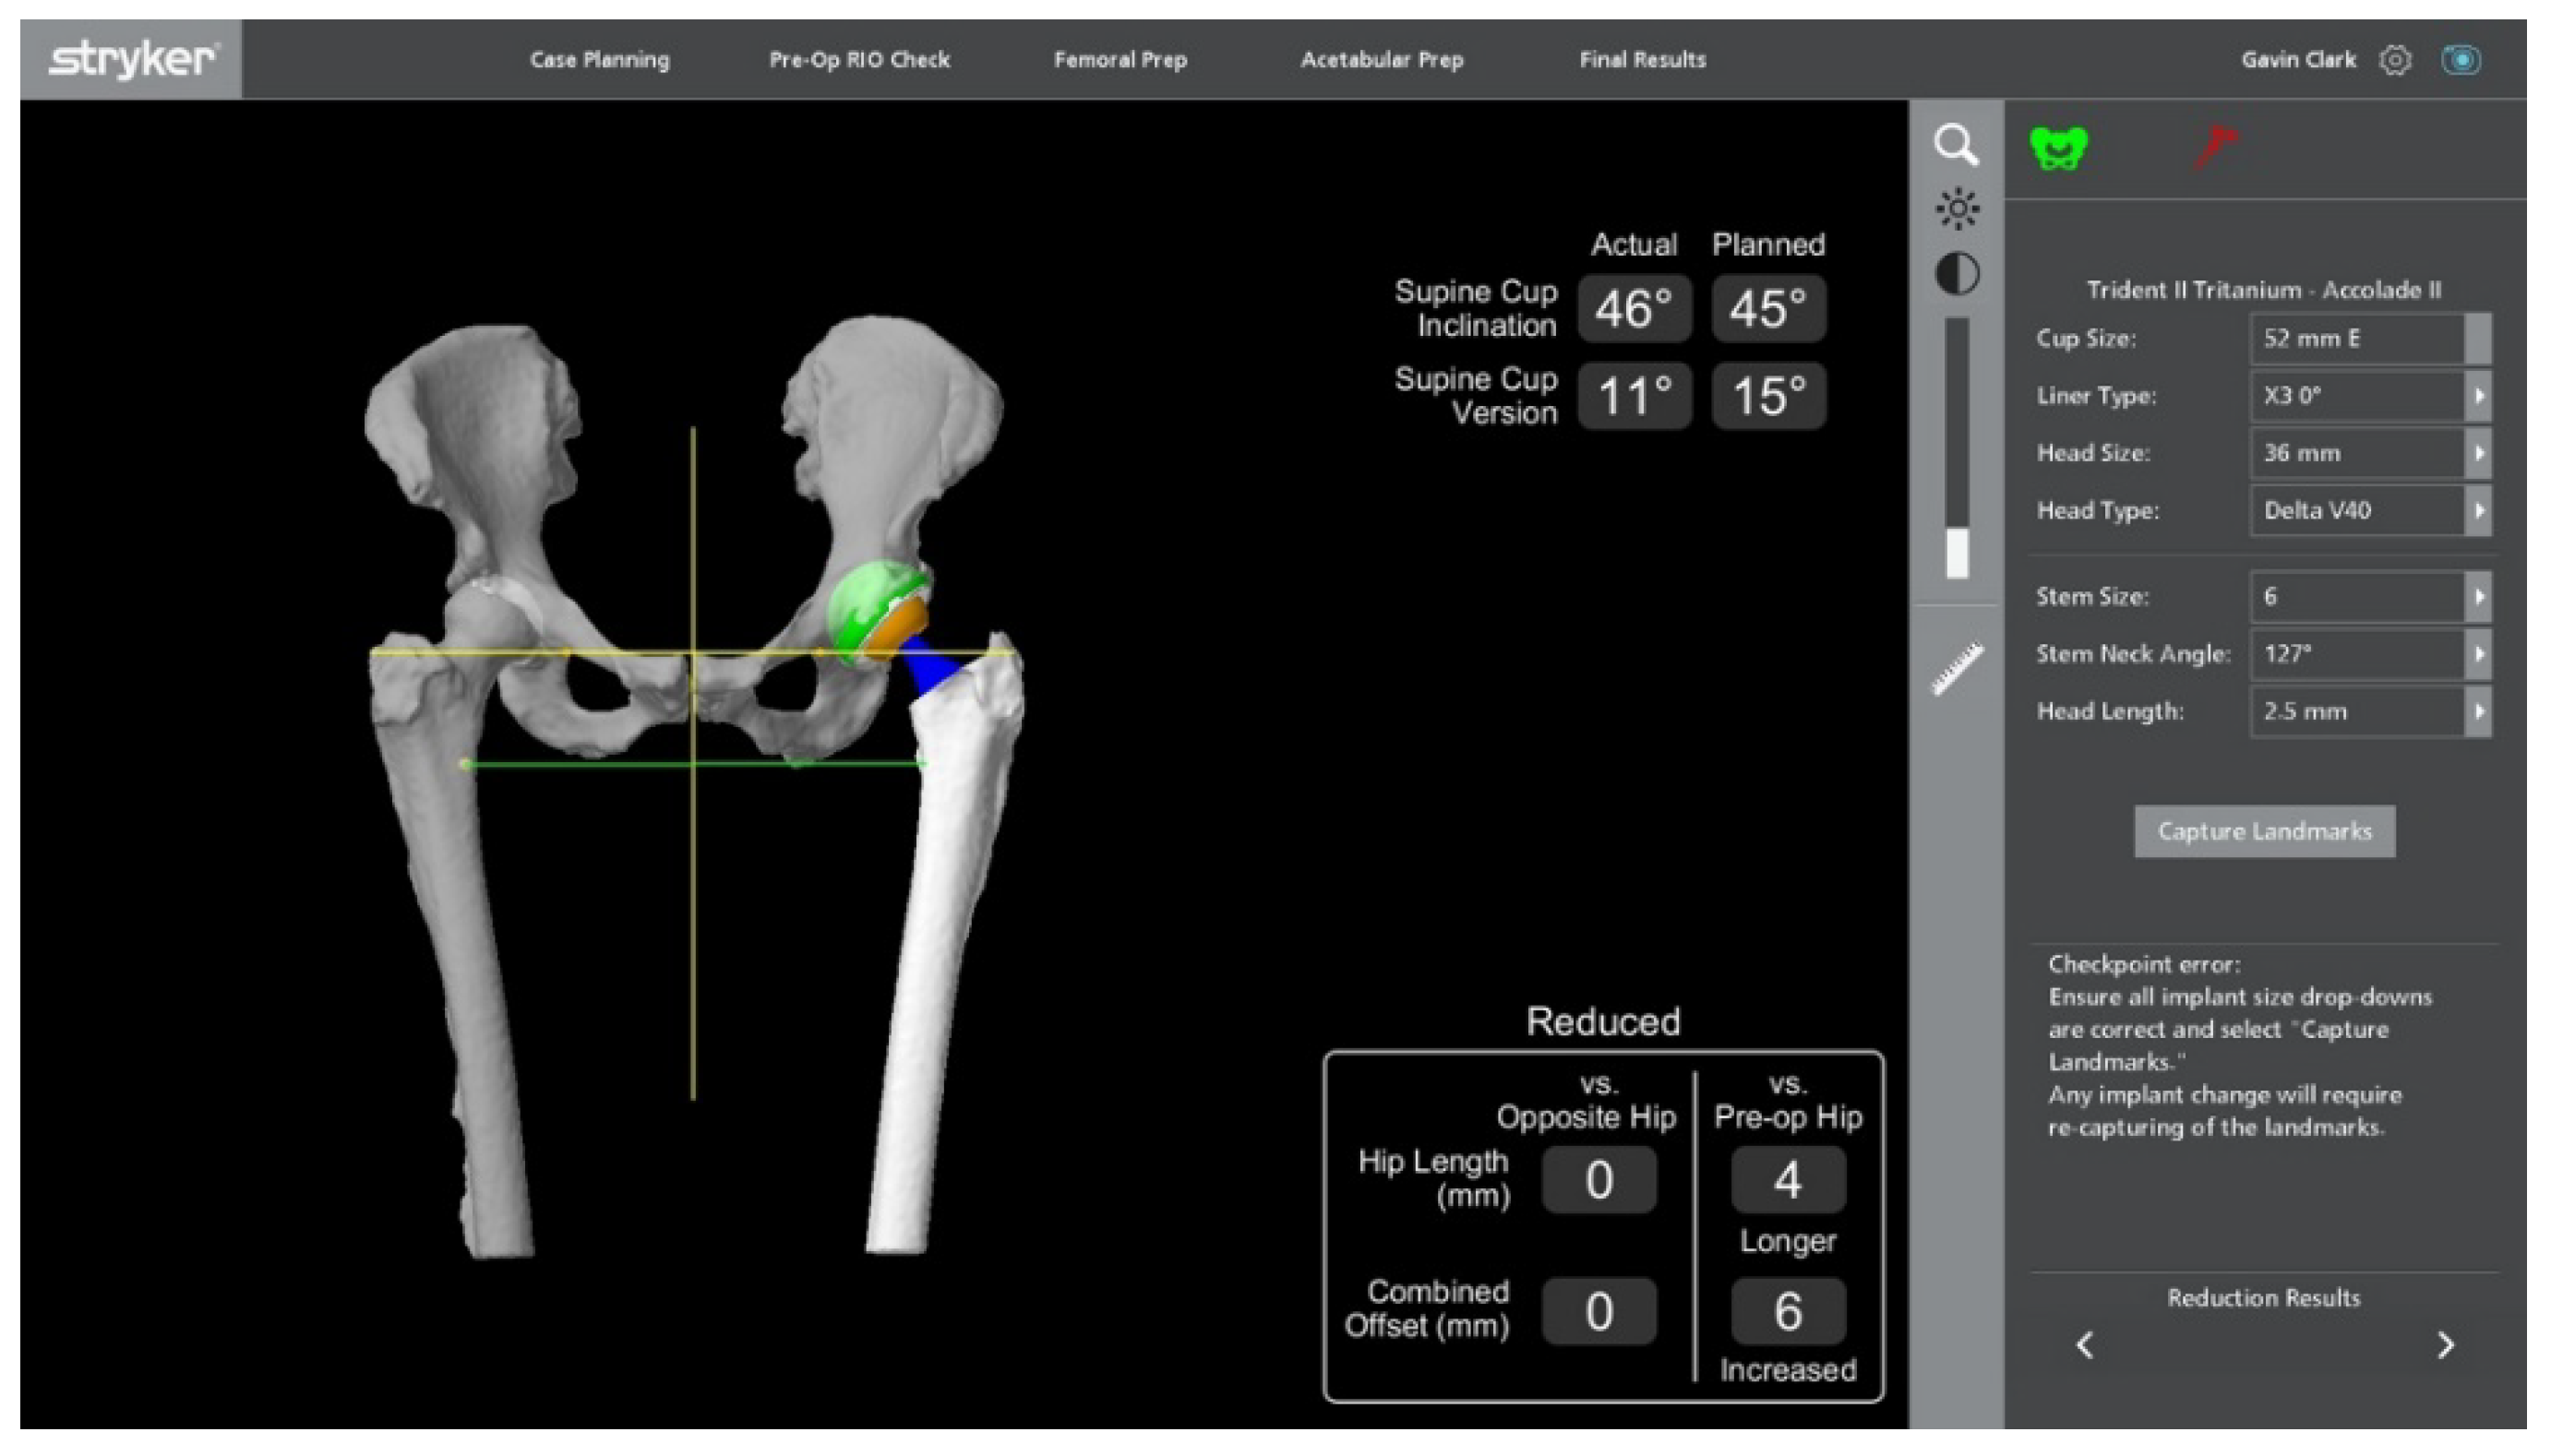Switch to the Femoral Prep tab
This screenshot has height=1456, width=2551.
coord(1119,60)
